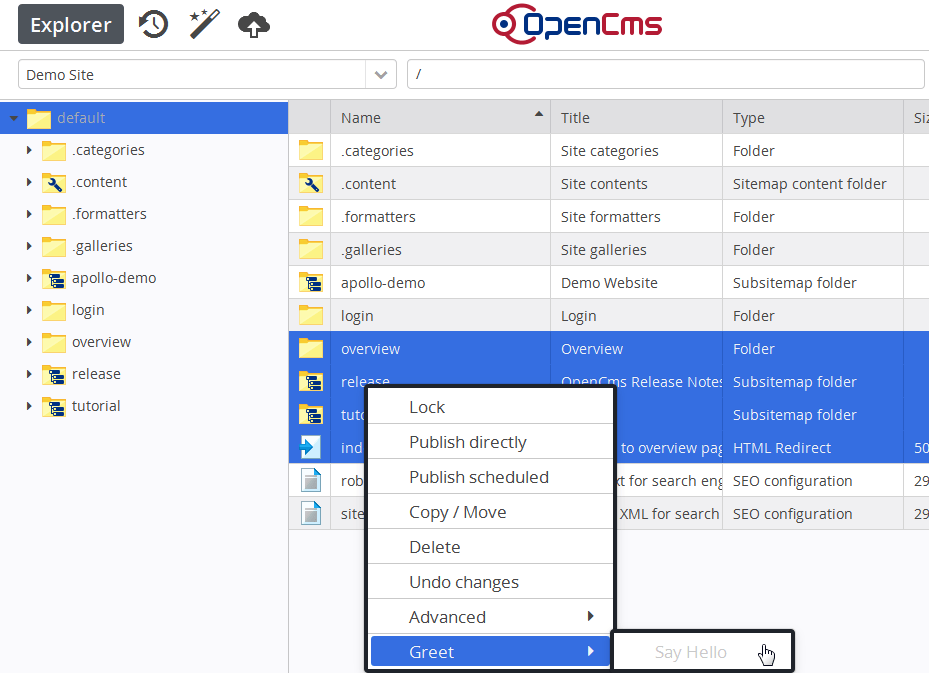Click .categories folder icon in file table
This screenshot has width=929, height=673.
311,150
